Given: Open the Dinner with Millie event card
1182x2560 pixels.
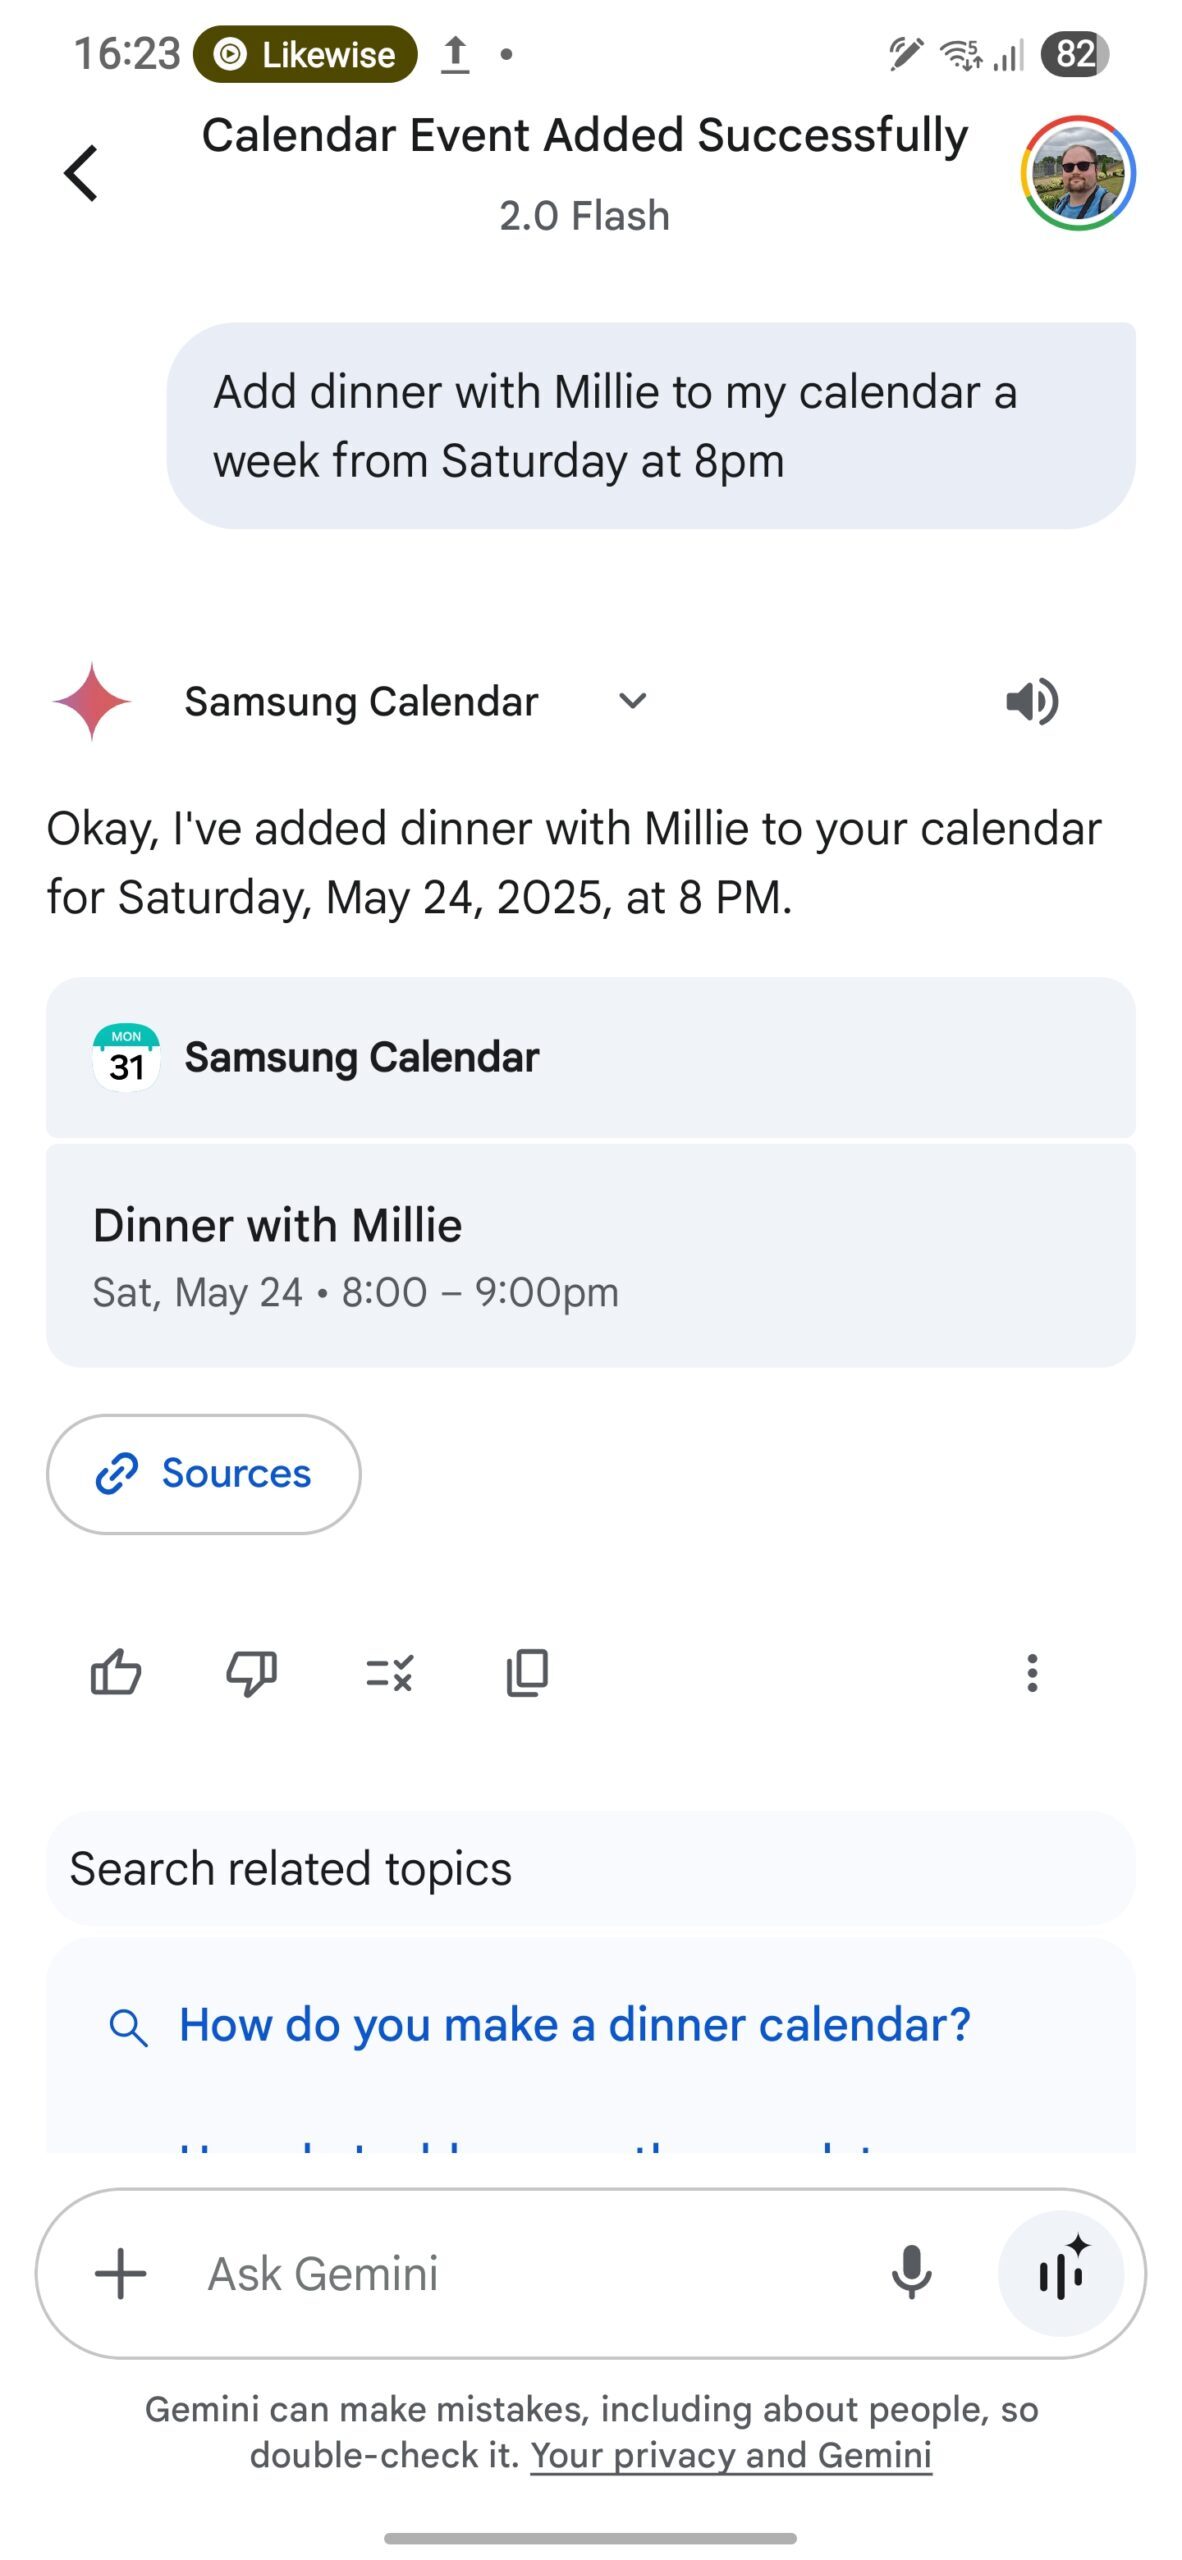Looking at the screenshot, I should click(x=590, y=1256).
